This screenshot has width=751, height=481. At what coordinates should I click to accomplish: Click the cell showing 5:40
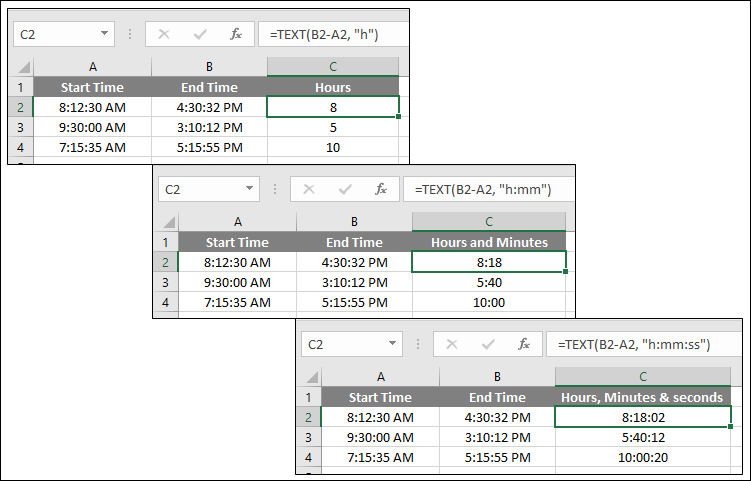coord(489,283)
